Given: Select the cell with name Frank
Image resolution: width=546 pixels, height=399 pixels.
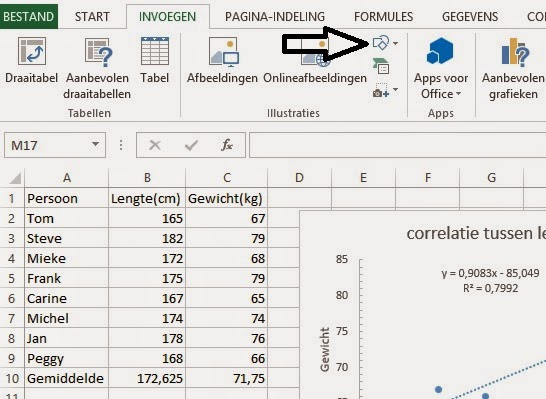Looking at the screenshot, I should 67,279.
